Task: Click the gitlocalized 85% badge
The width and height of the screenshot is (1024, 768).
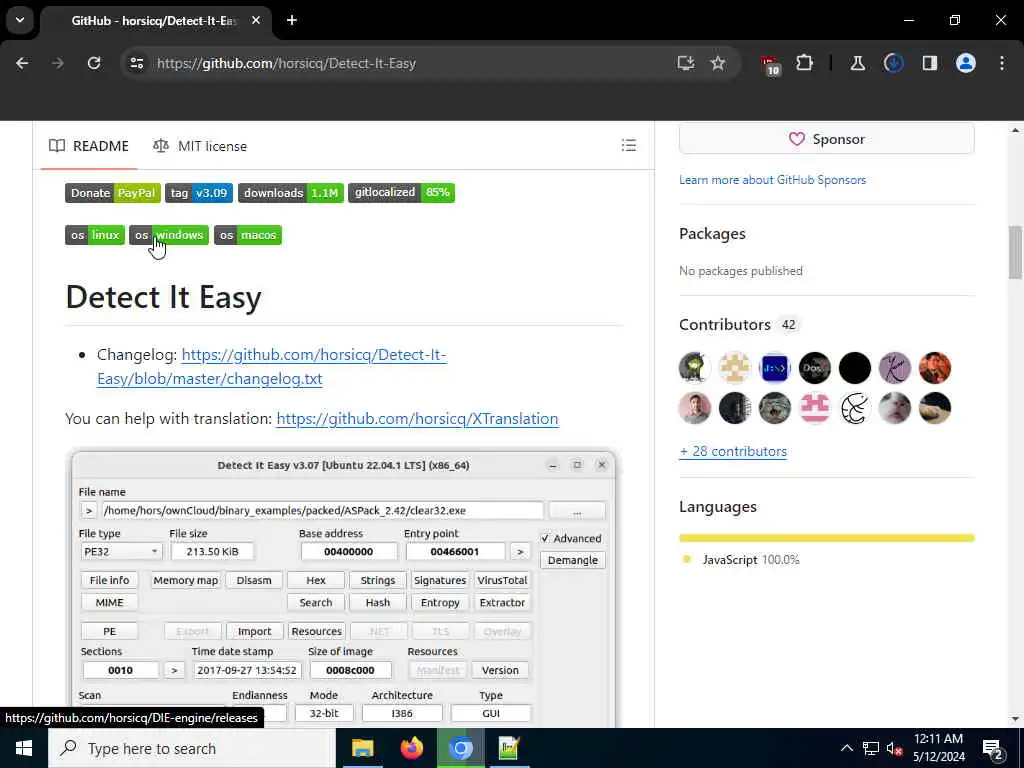Action: click(401, 193)
